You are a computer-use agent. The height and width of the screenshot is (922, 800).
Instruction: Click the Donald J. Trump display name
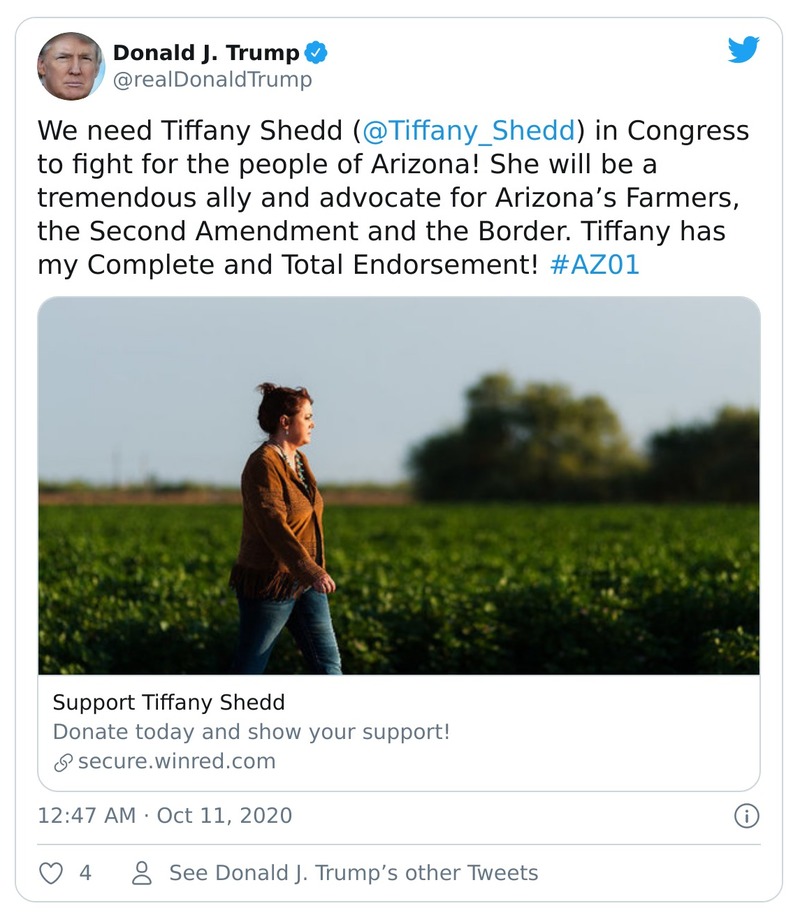click(206, 53)
